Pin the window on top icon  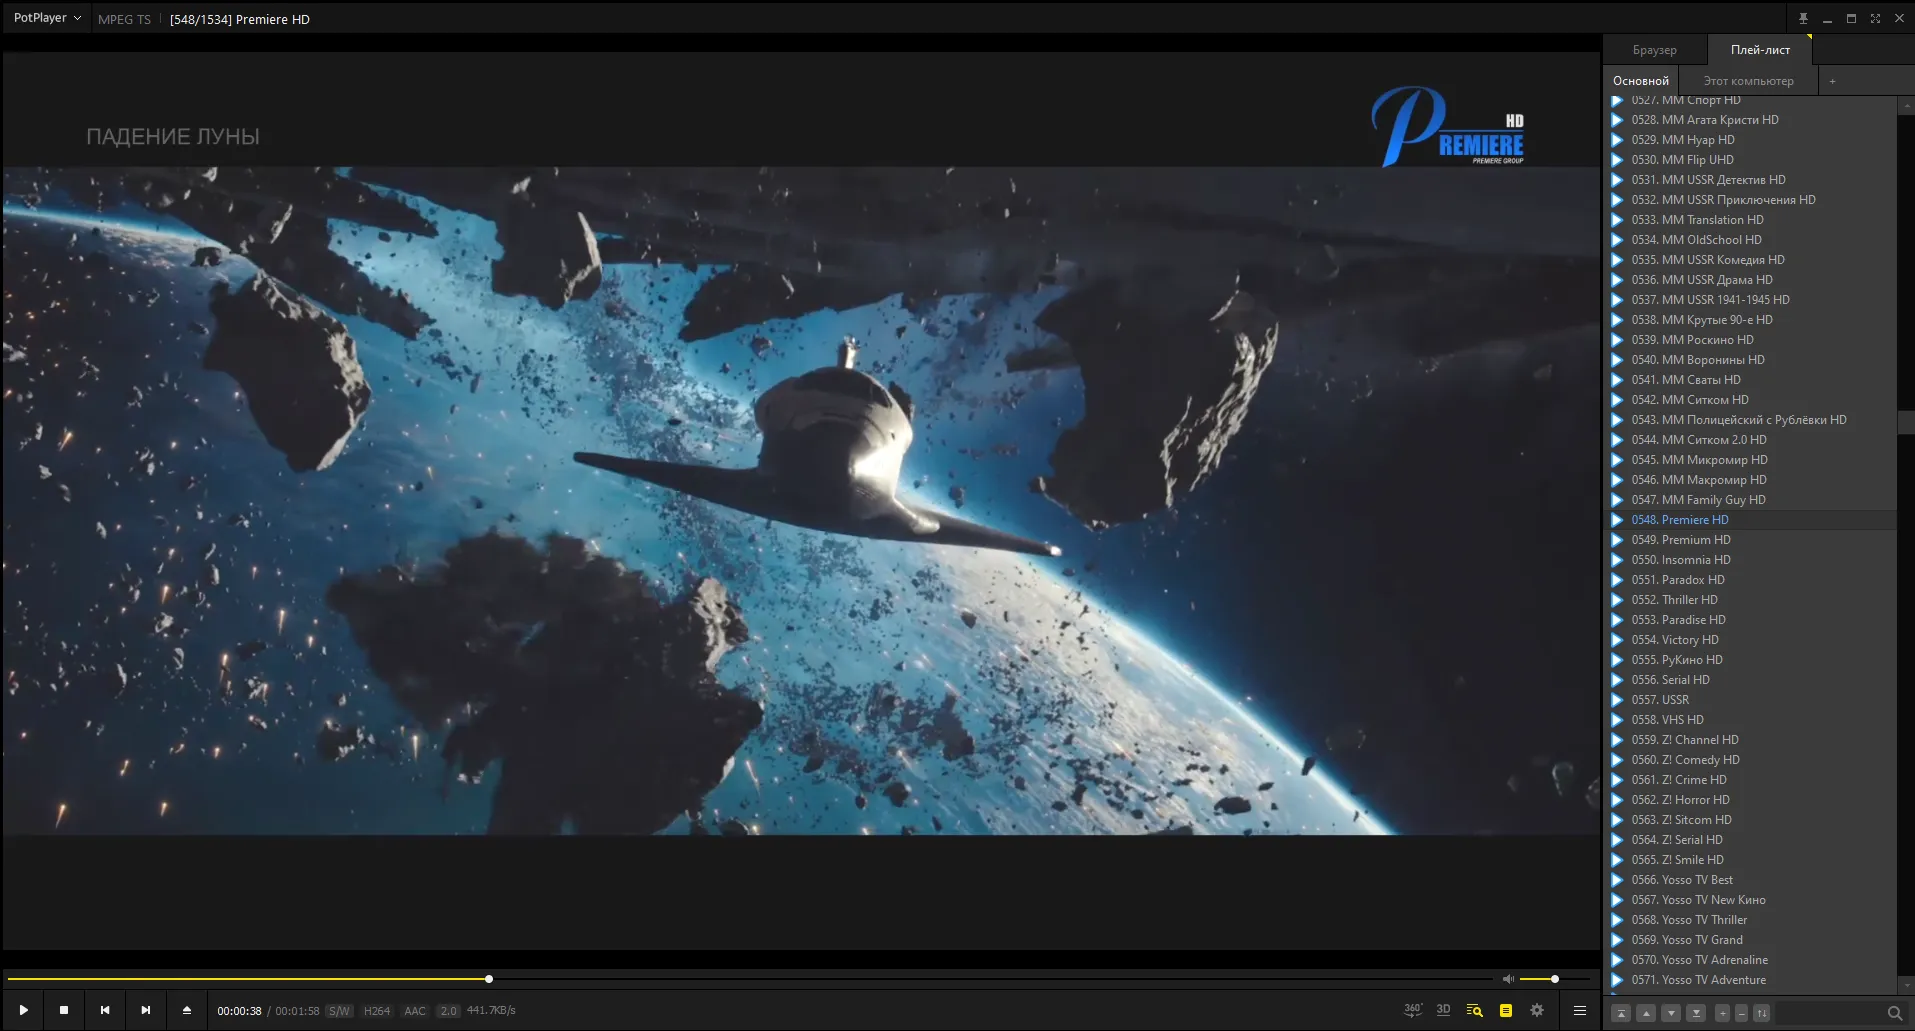(1803, 18)
